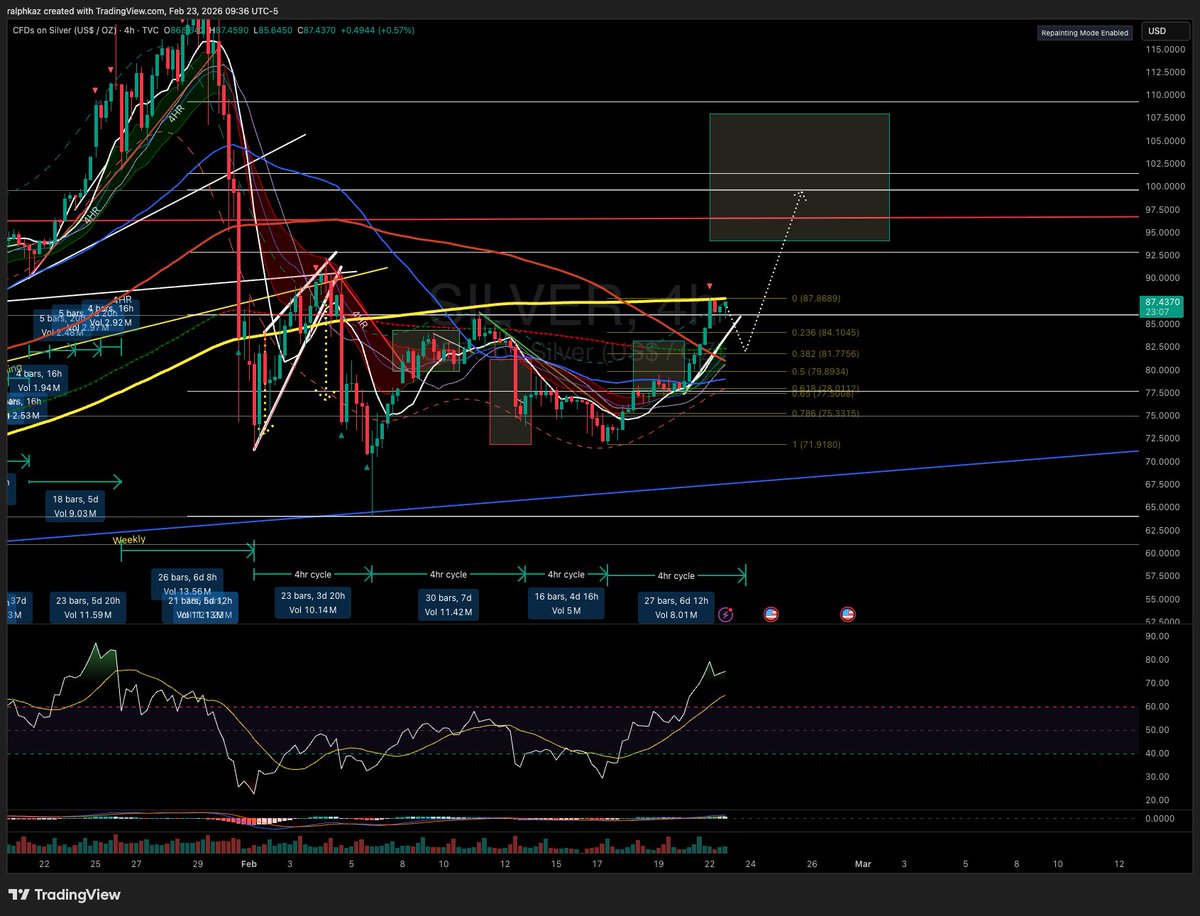
Task: Click the TradingView logo
Action: point(65,894)
